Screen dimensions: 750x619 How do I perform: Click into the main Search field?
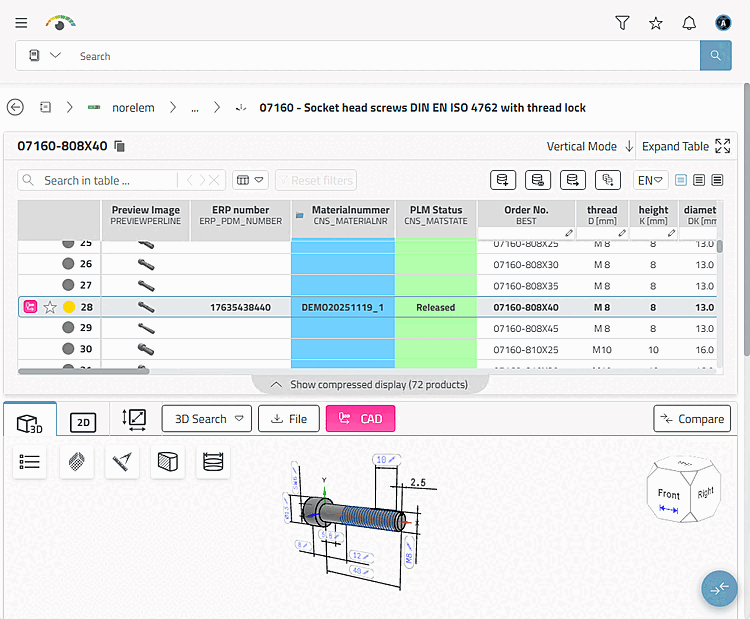[385, 56]
